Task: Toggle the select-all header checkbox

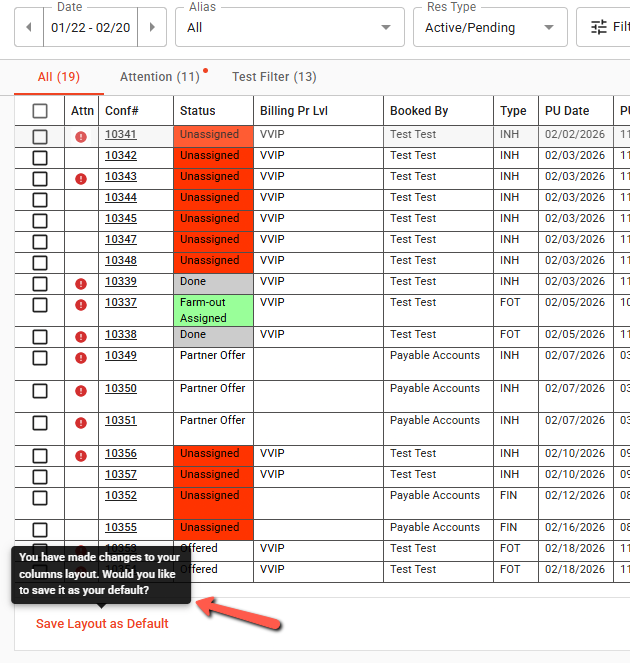Action: (40, 111)
